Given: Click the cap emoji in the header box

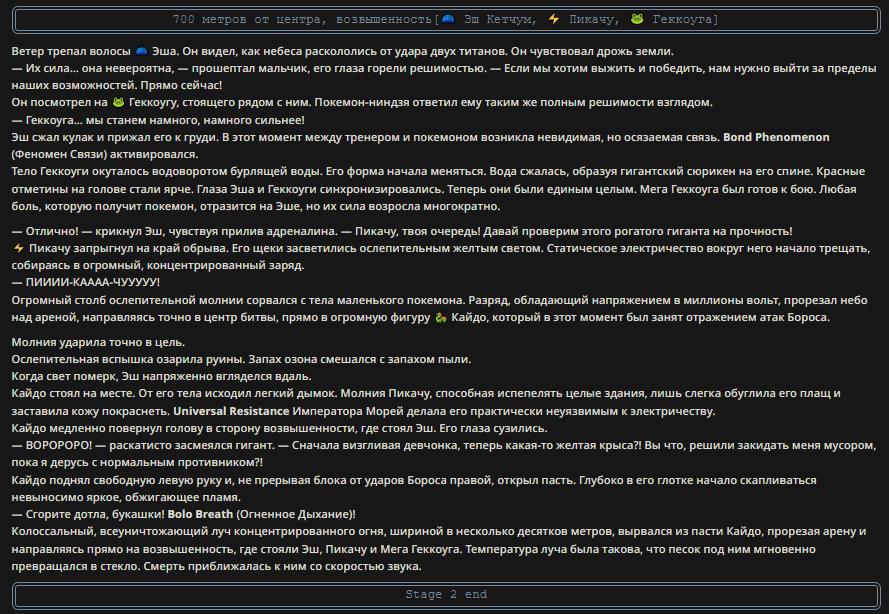Looking at the screenshot, I should (448, 19).
